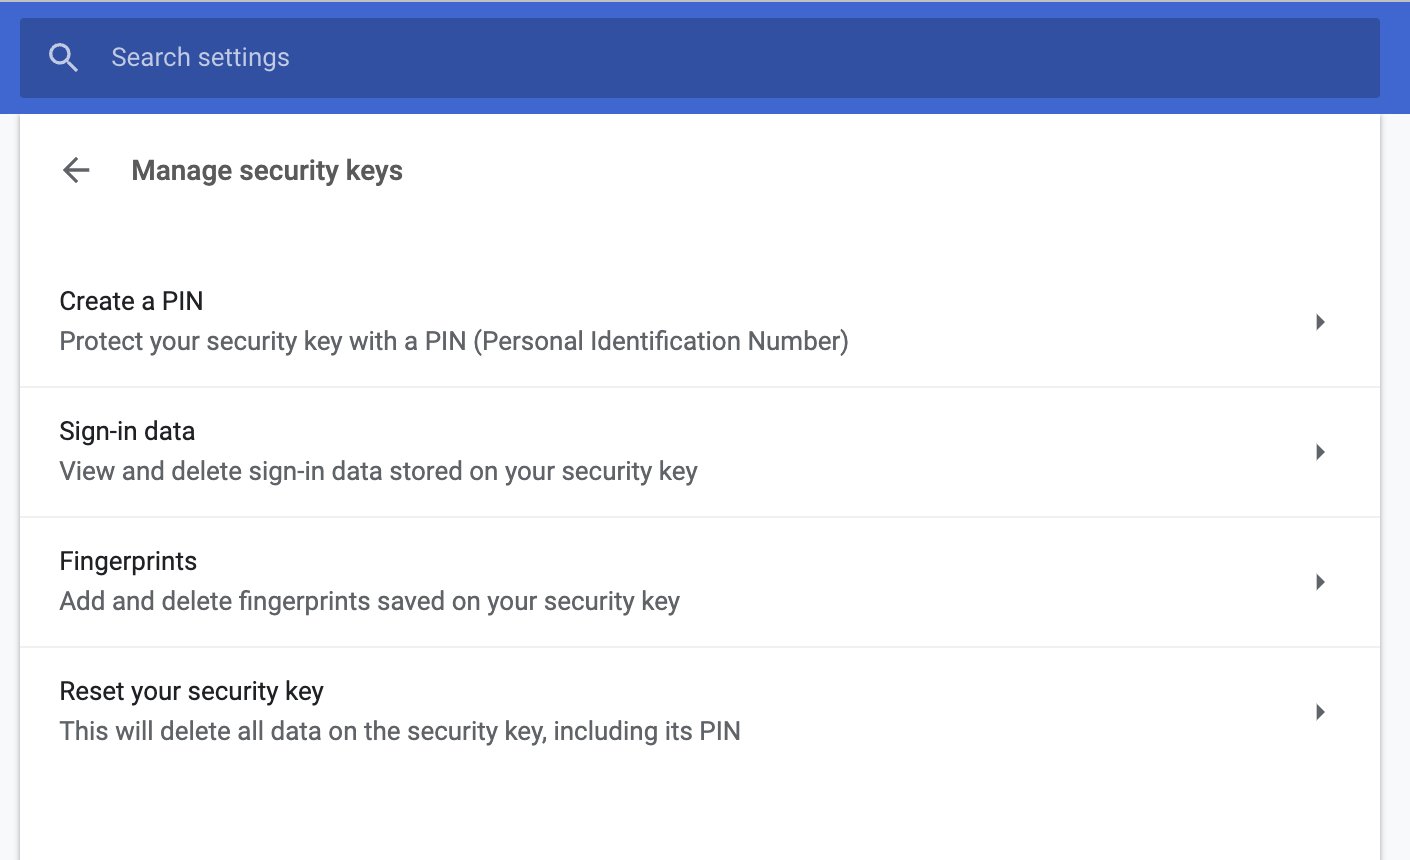Click the Reset your security key arrow
1410x860 pixels.
coord(1320,712)
